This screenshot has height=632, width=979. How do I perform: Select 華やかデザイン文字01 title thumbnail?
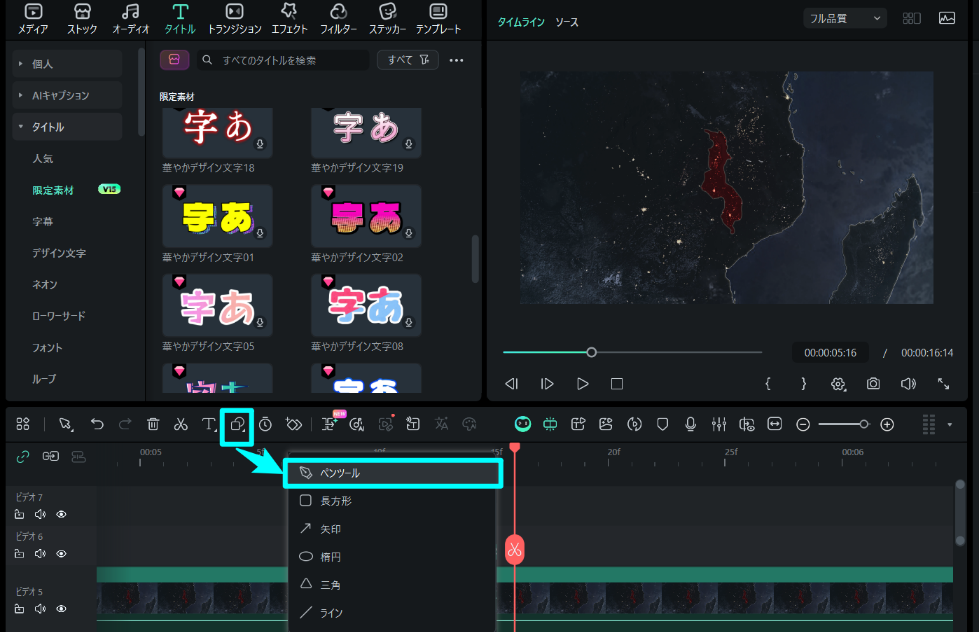217,216
